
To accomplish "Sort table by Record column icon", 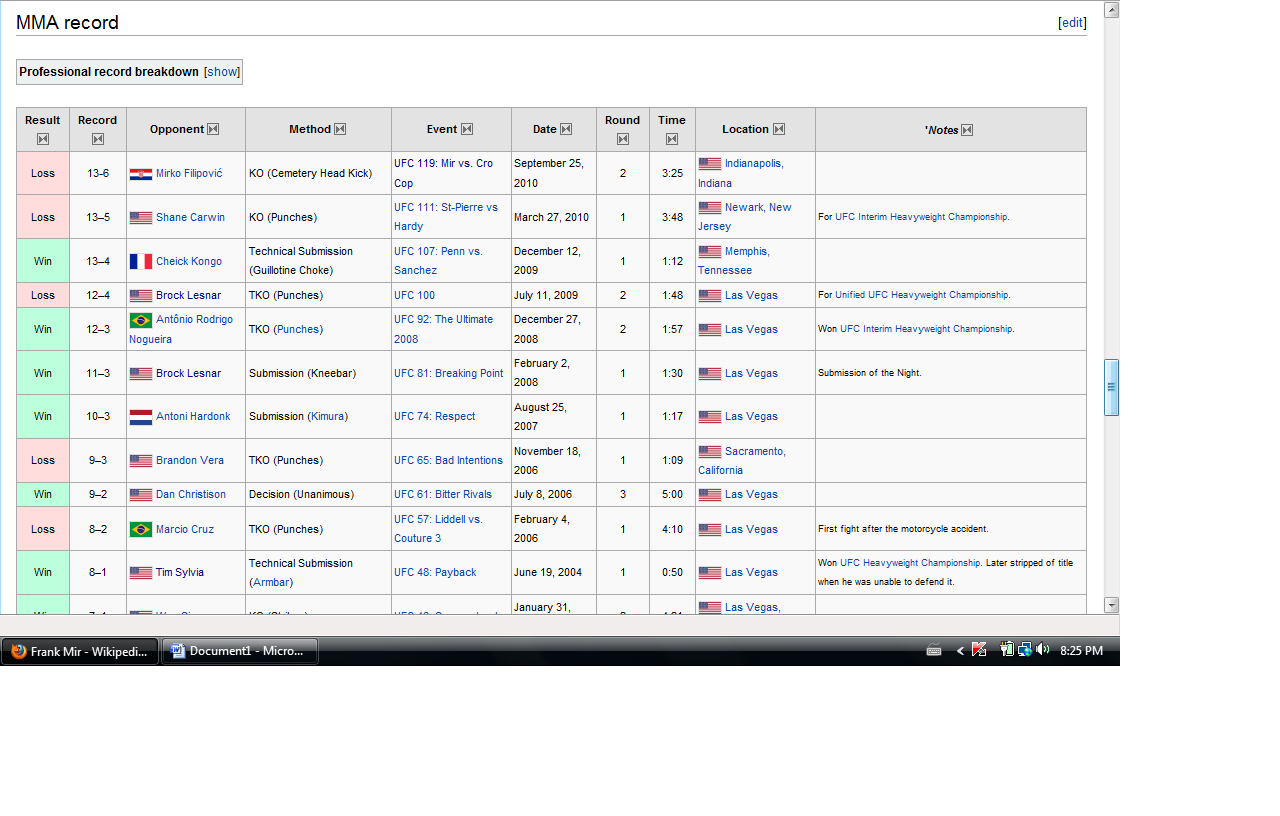I will [x=97, y=139].
